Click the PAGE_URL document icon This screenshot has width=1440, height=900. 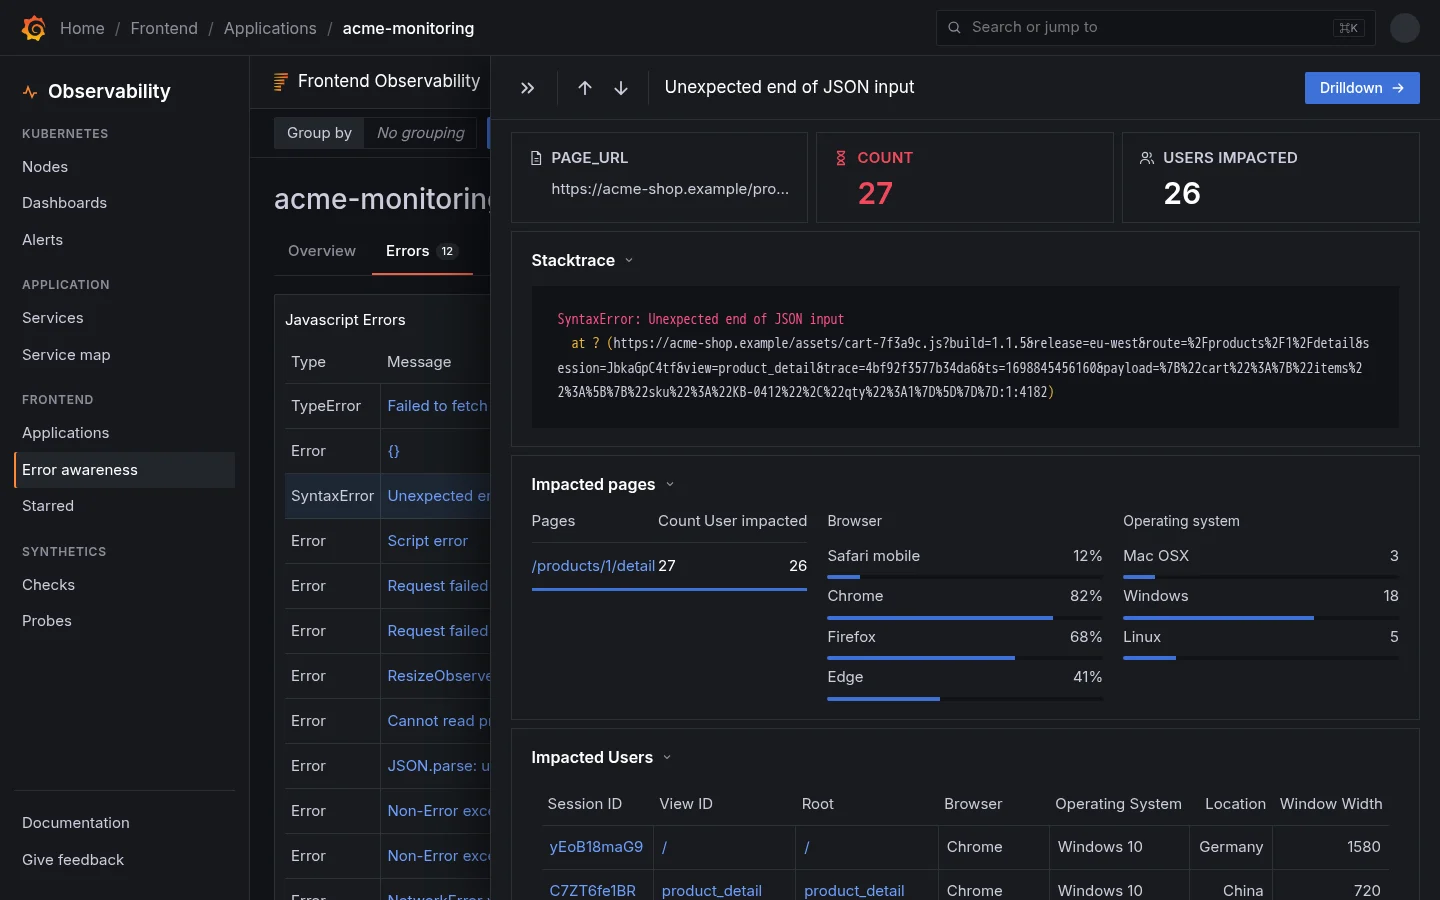tap(536, 158)
